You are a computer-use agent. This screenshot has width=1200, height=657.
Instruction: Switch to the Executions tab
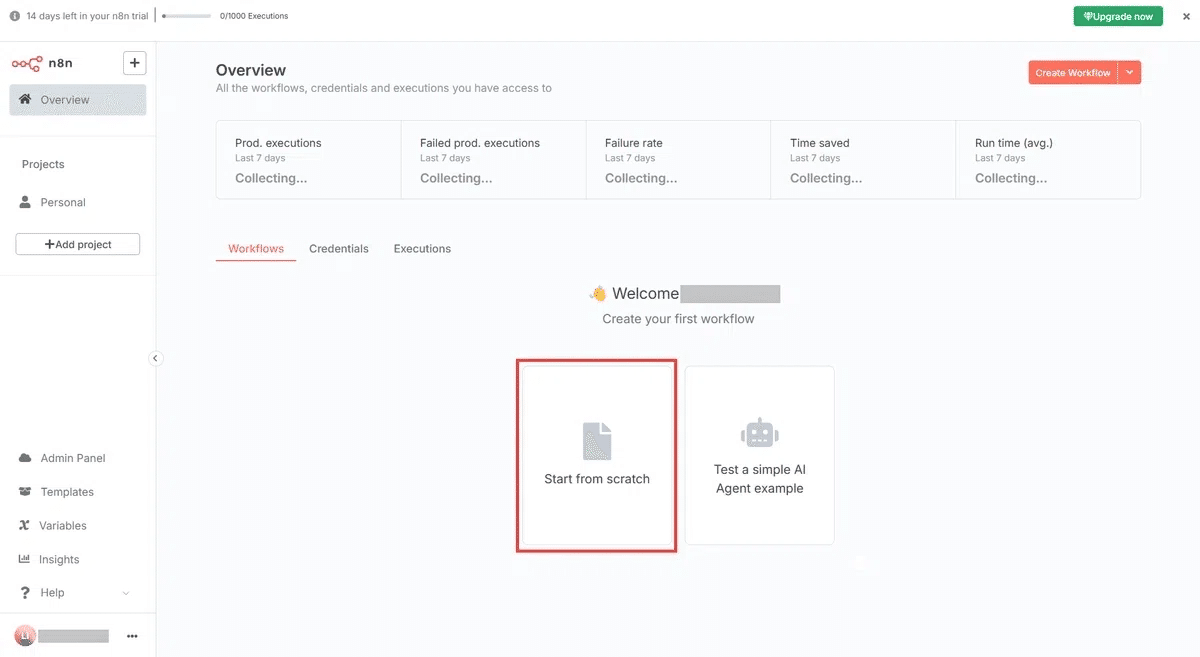[422, 249]
